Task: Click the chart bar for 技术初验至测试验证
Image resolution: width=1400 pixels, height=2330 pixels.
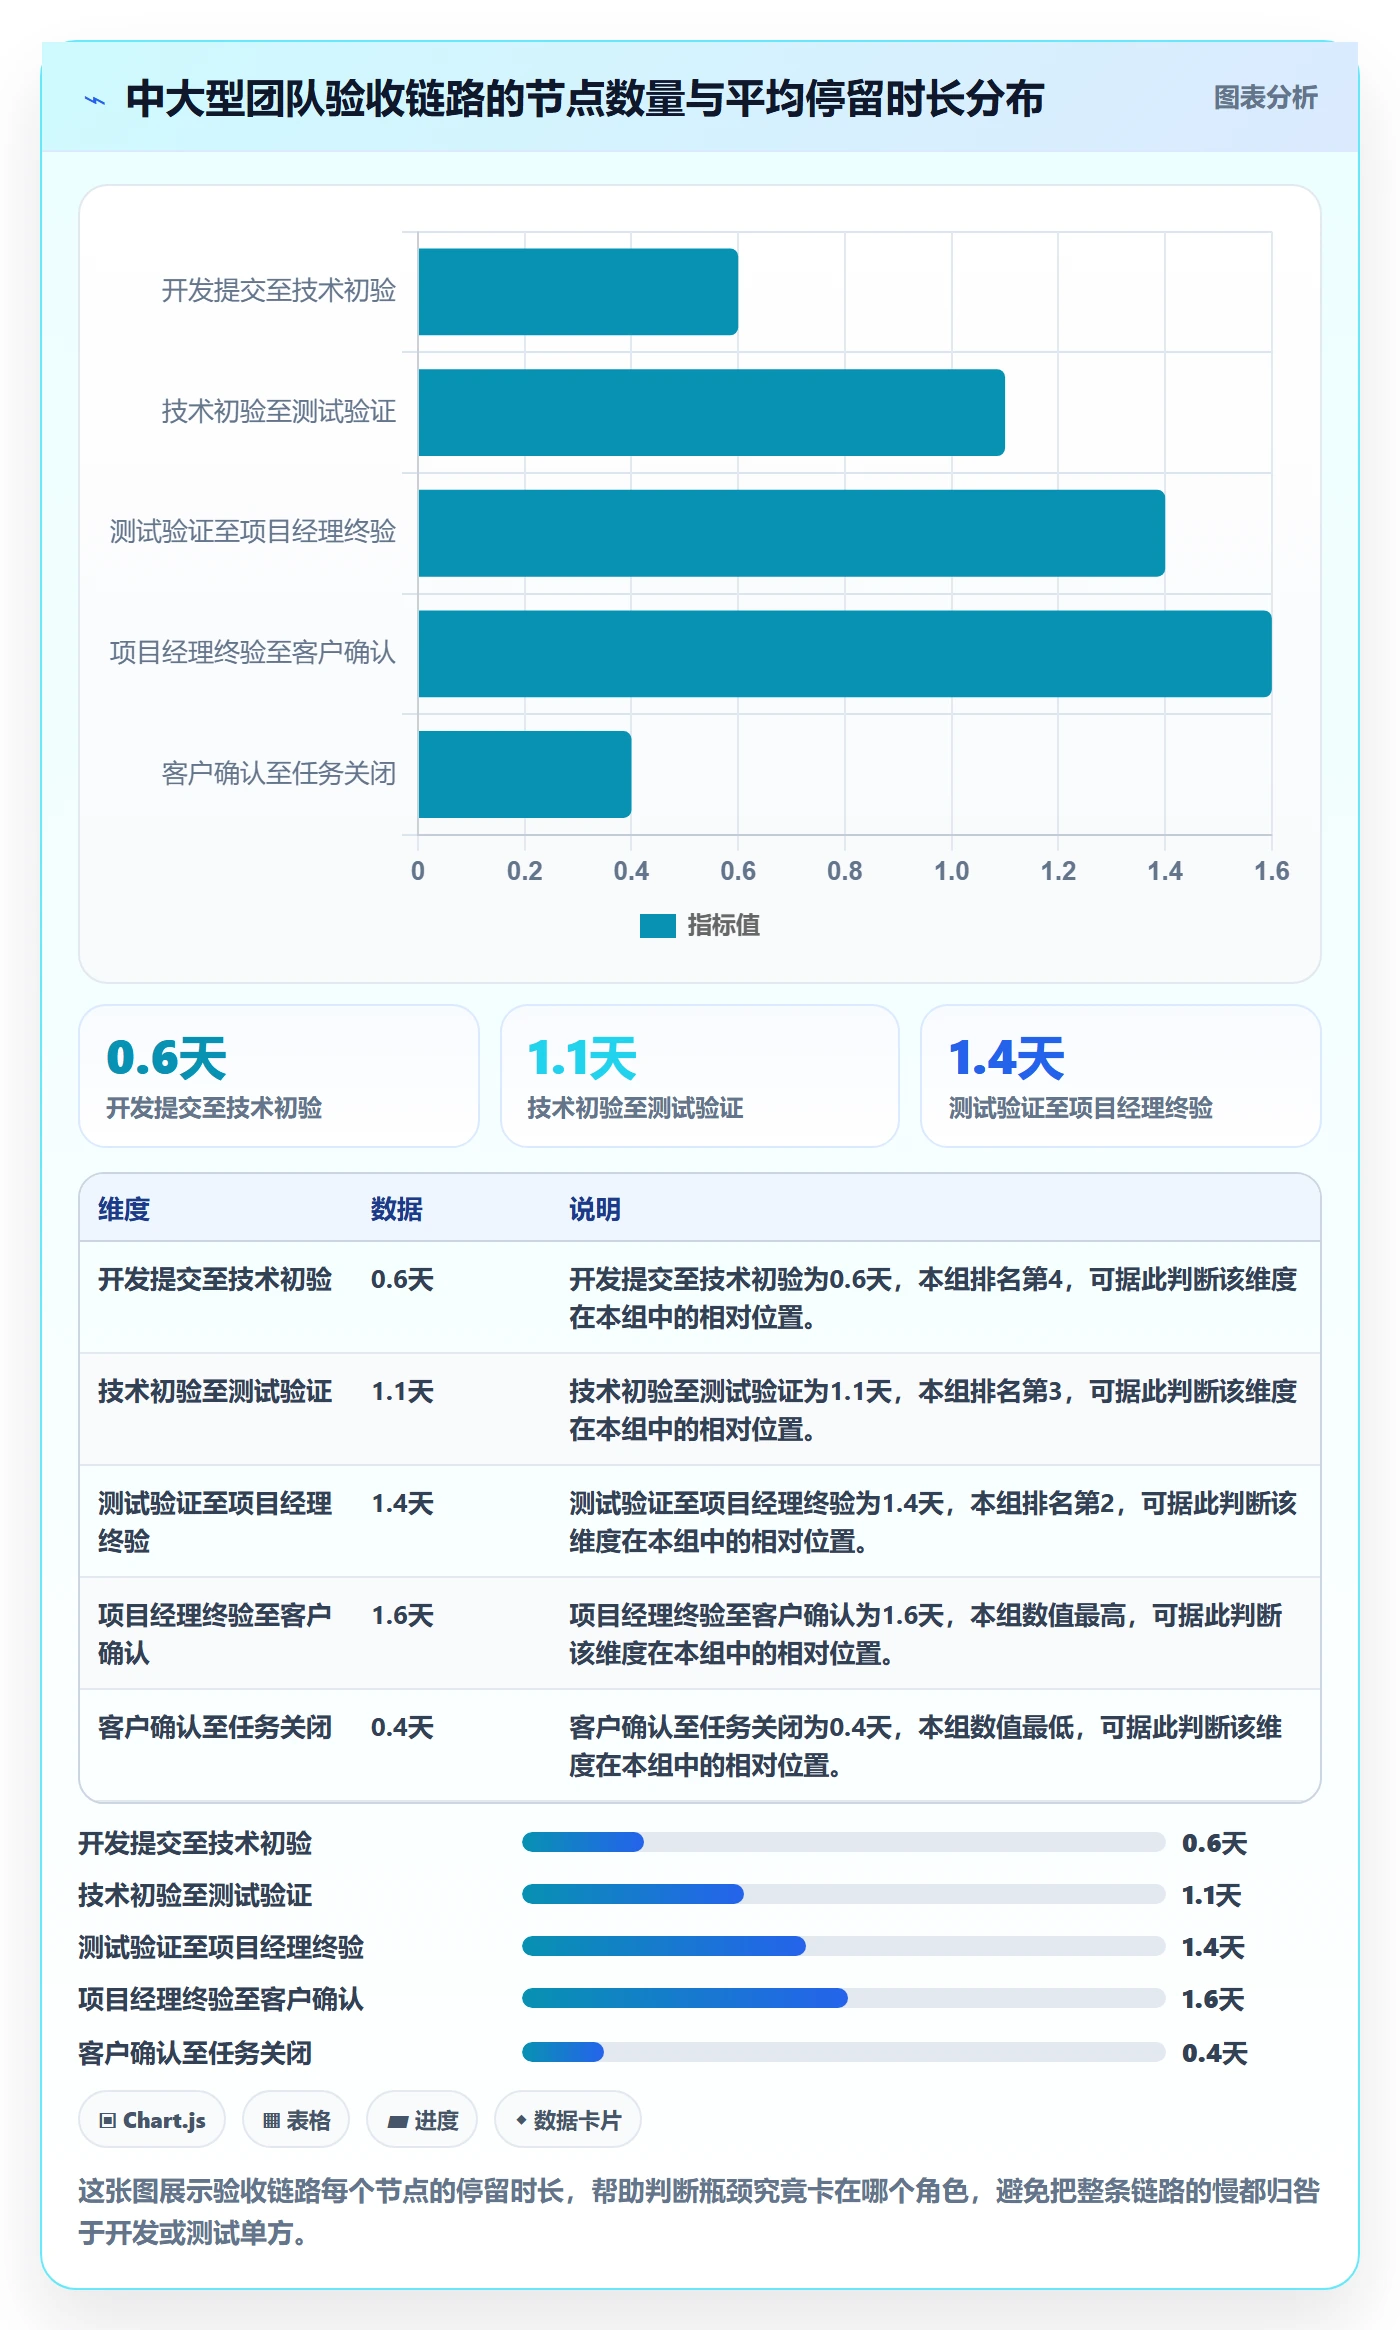Action: [711, 412]
